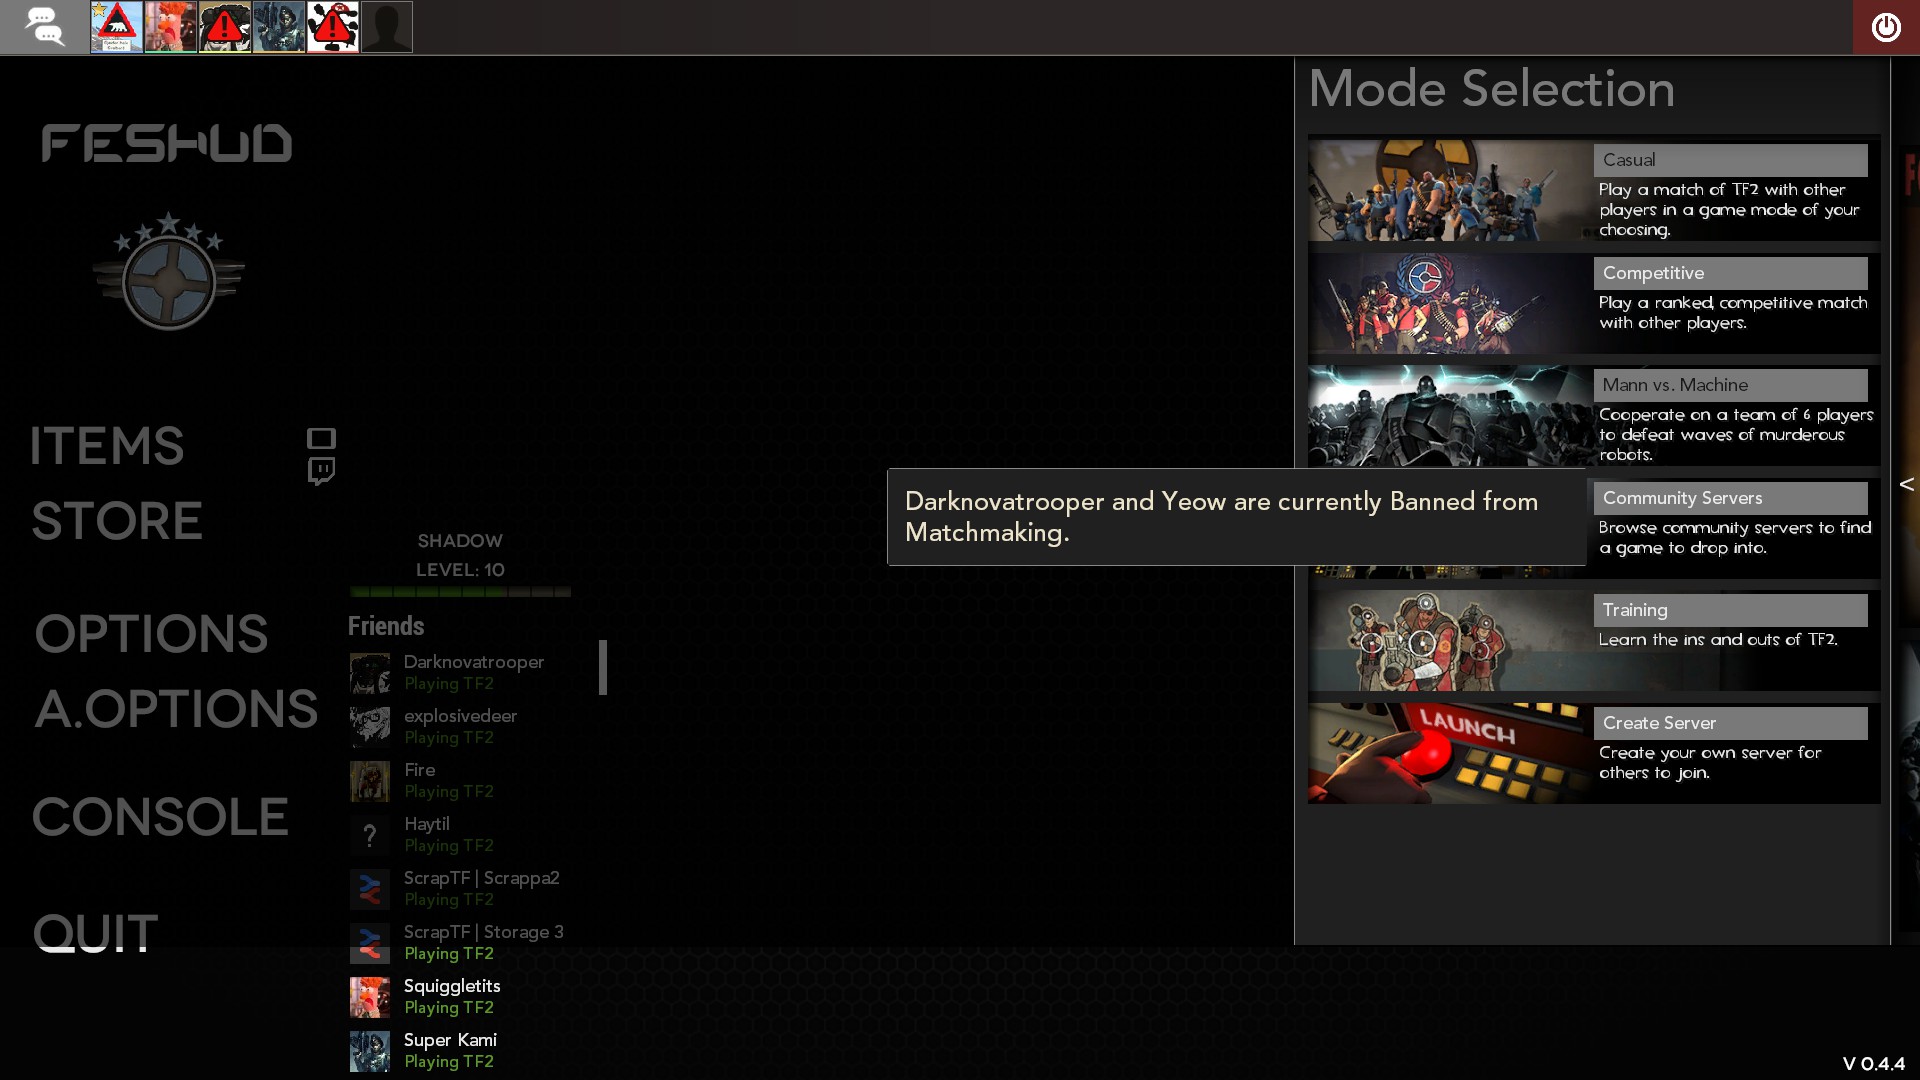This screenshot has width=1920, height=1080.
Task: Select friend Squiggletits
Action: [x=474, y=996]
